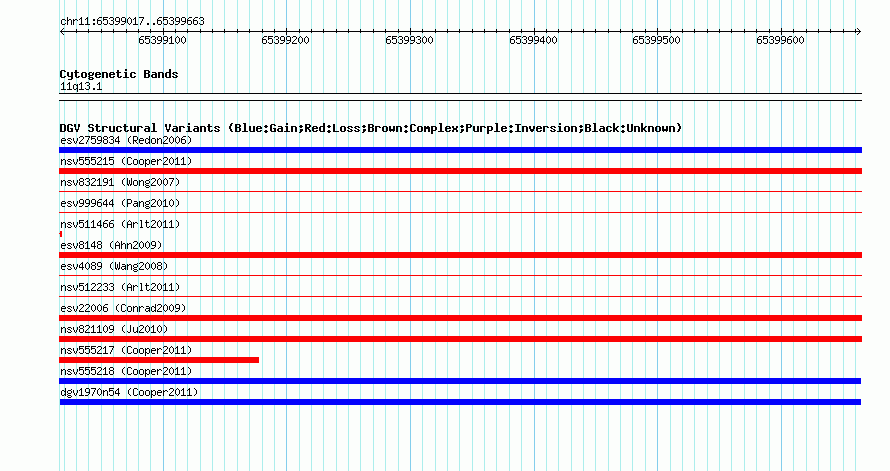Viewport: 890px width, 471px height.
Task: Open the esv999644 (Pang2010) variant
Action: [x=120, y=203]
